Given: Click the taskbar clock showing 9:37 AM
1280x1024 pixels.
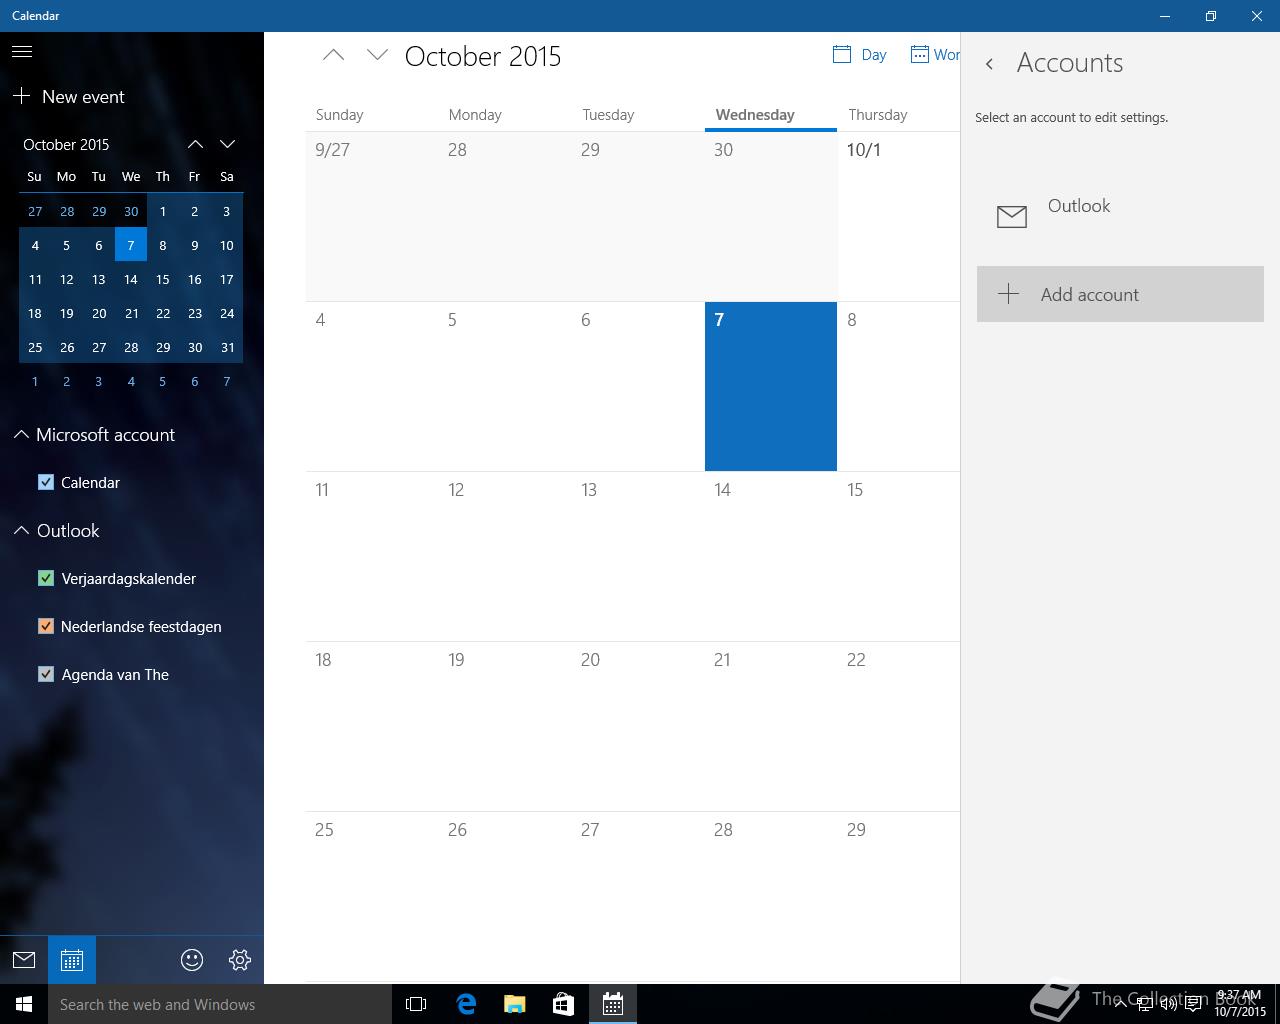Looking at the screenshot, I should coord(1240,1004).
